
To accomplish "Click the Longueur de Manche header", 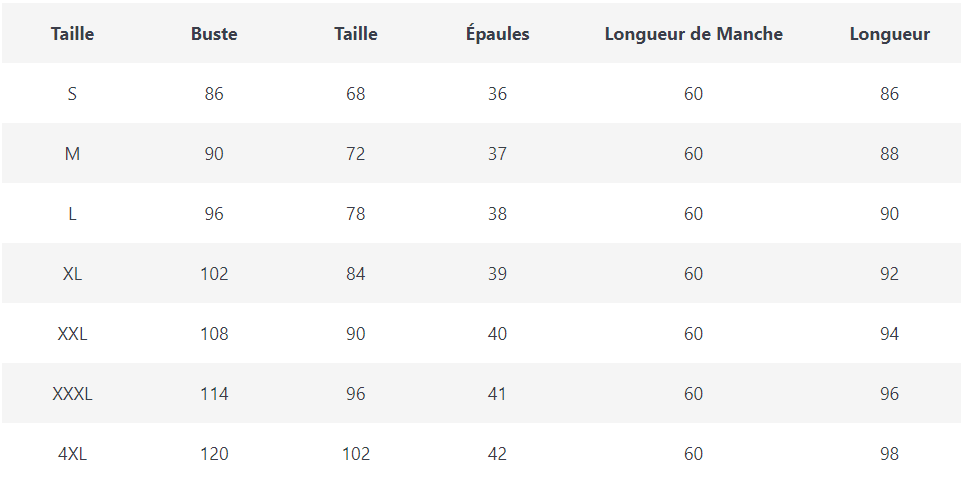I will [693, 34].
